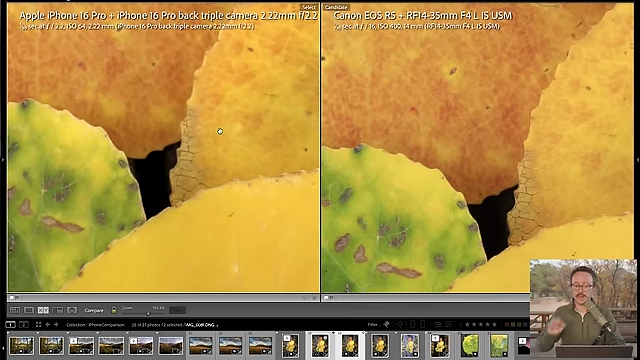The width and height of the screenshot is (640, 360).
Task: Filter by yellow color label
Action: (x=513, y=324)
